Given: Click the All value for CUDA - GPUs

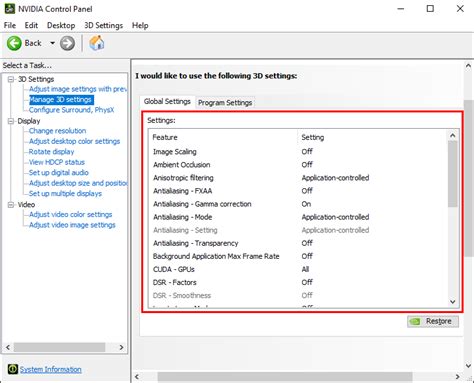Looking at the screenshot, I should click(305, 269).
